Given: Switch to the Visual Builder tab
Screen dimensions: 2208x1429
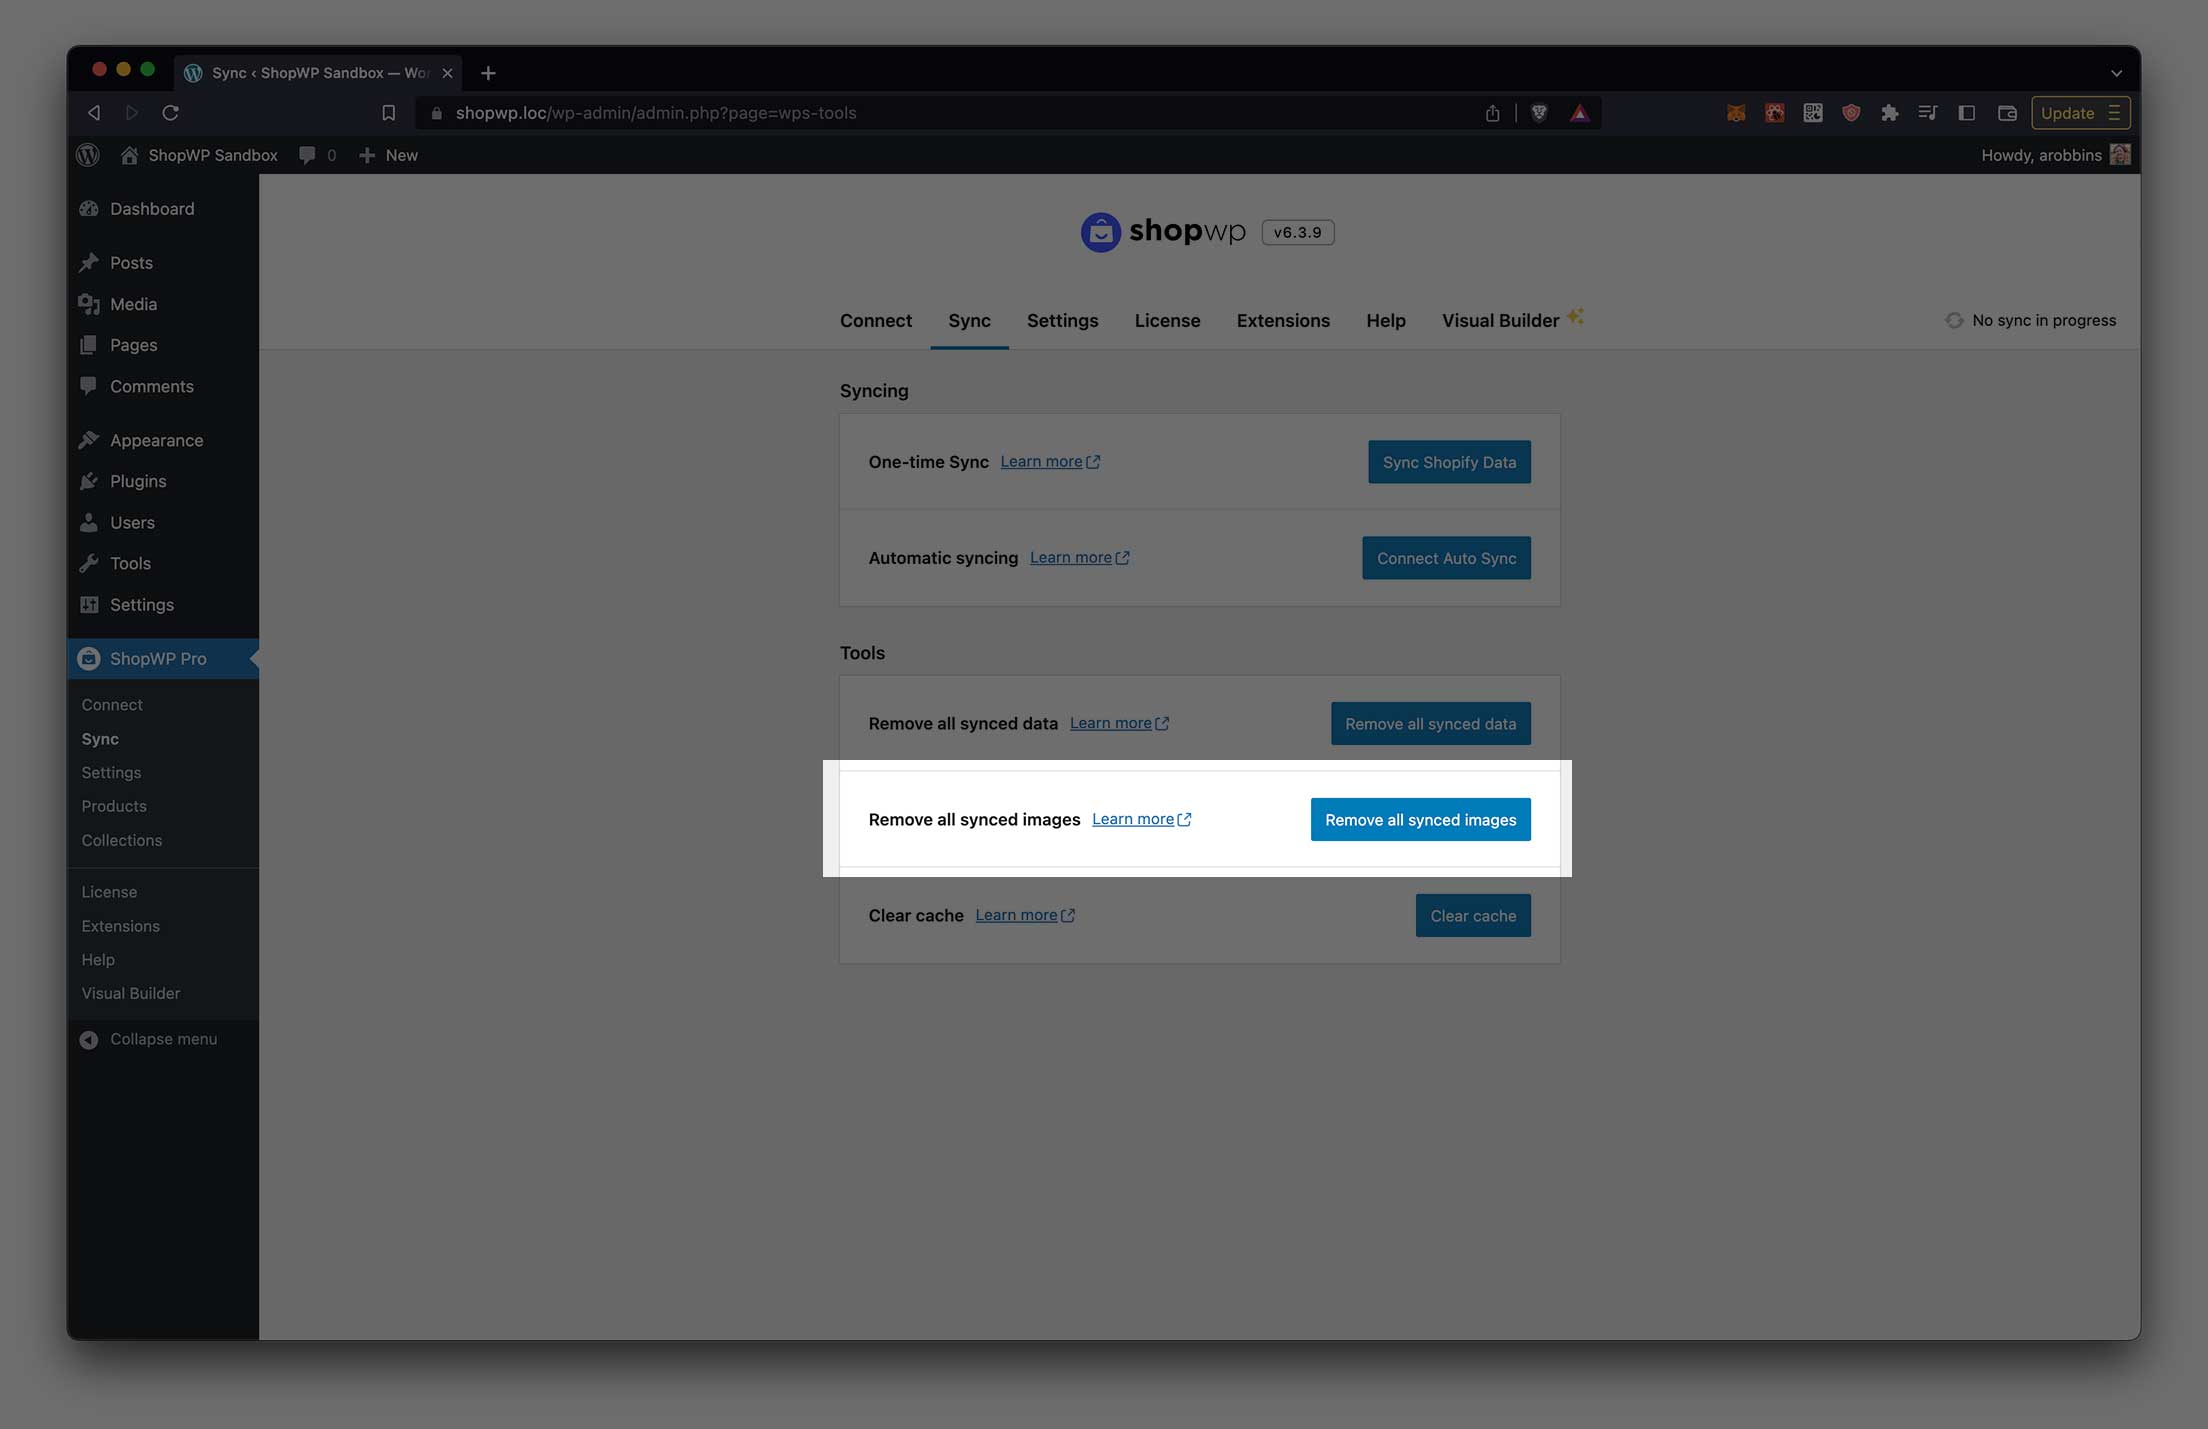Looking at the screenshot, I should [1511, 321].
